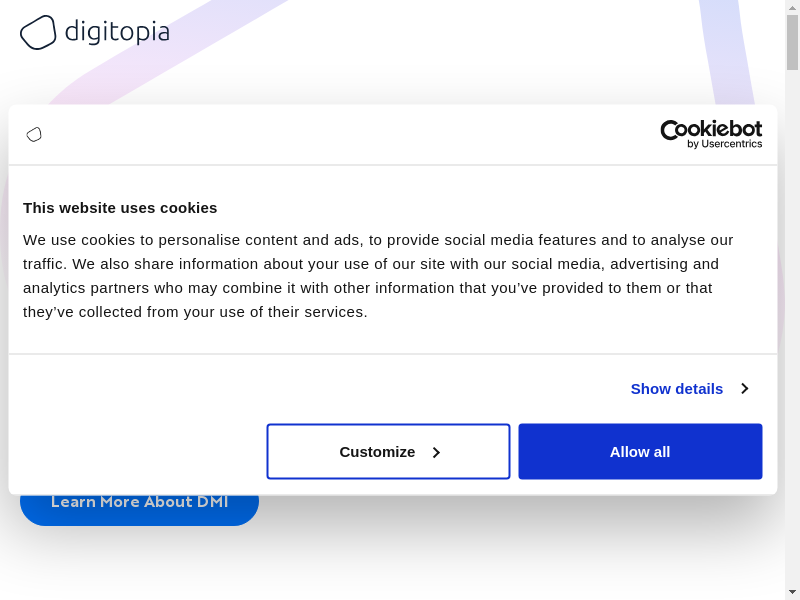Click the digitopia wordmark text
This screenshot has height=600, width=800.
point(117,32)
